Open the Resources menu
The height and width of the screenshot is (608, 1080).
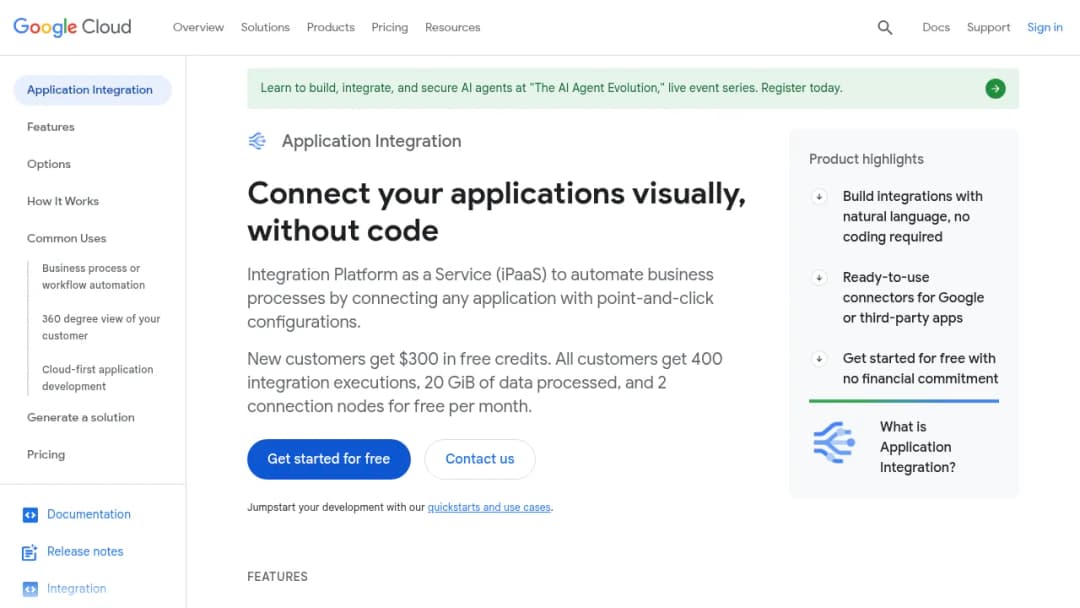point(453,28)
